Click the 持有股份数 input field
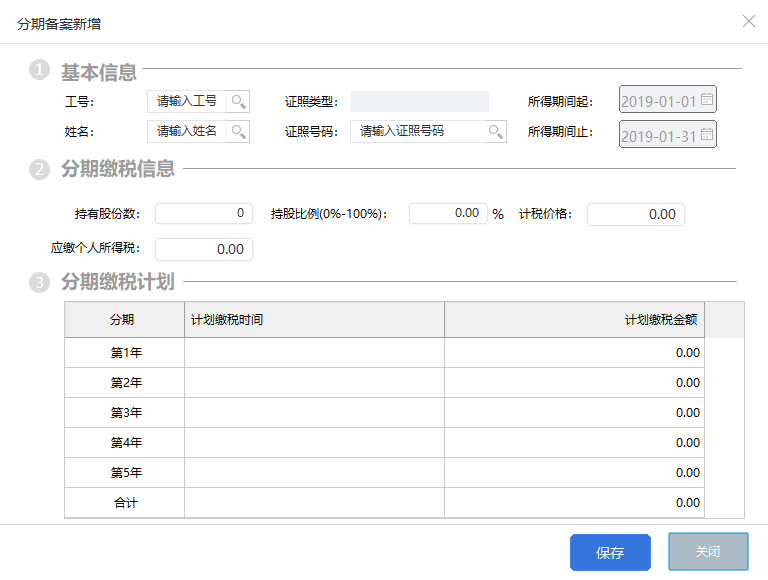Screen dimensions: 768x580 pos(204,214)
